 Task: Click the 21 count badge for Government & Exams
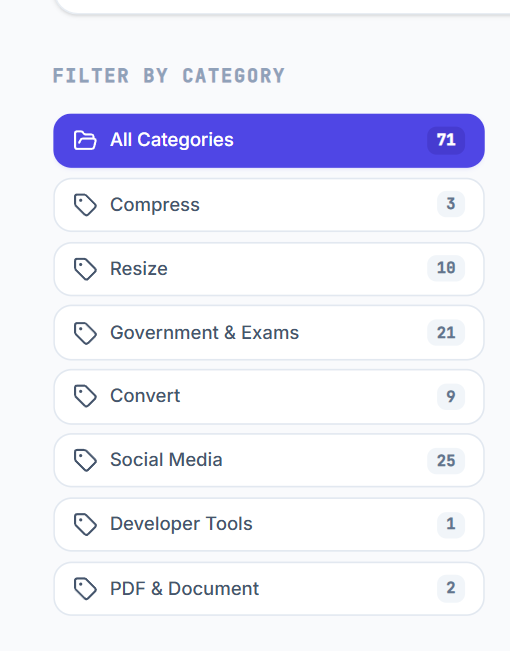click(x=446, y=333)
